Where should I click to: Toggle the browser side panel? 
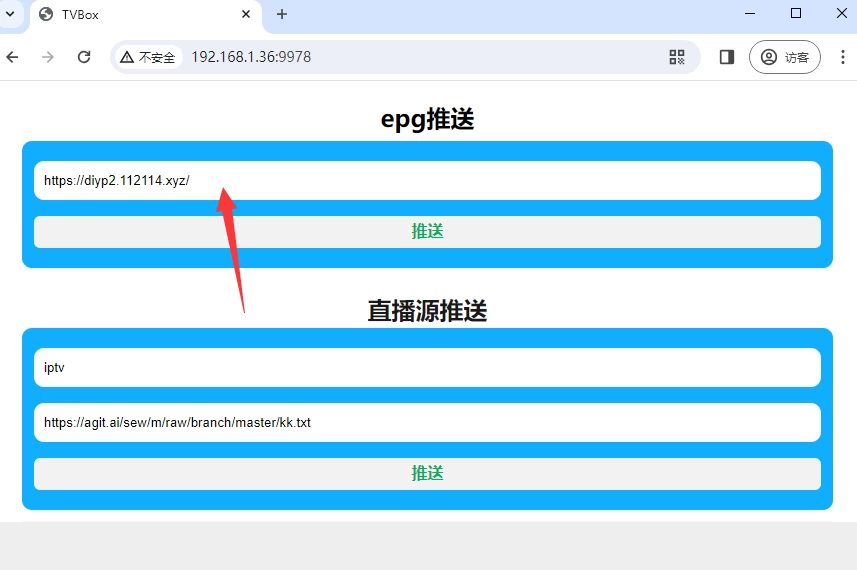pyautogui.click(x=726, y=57)
